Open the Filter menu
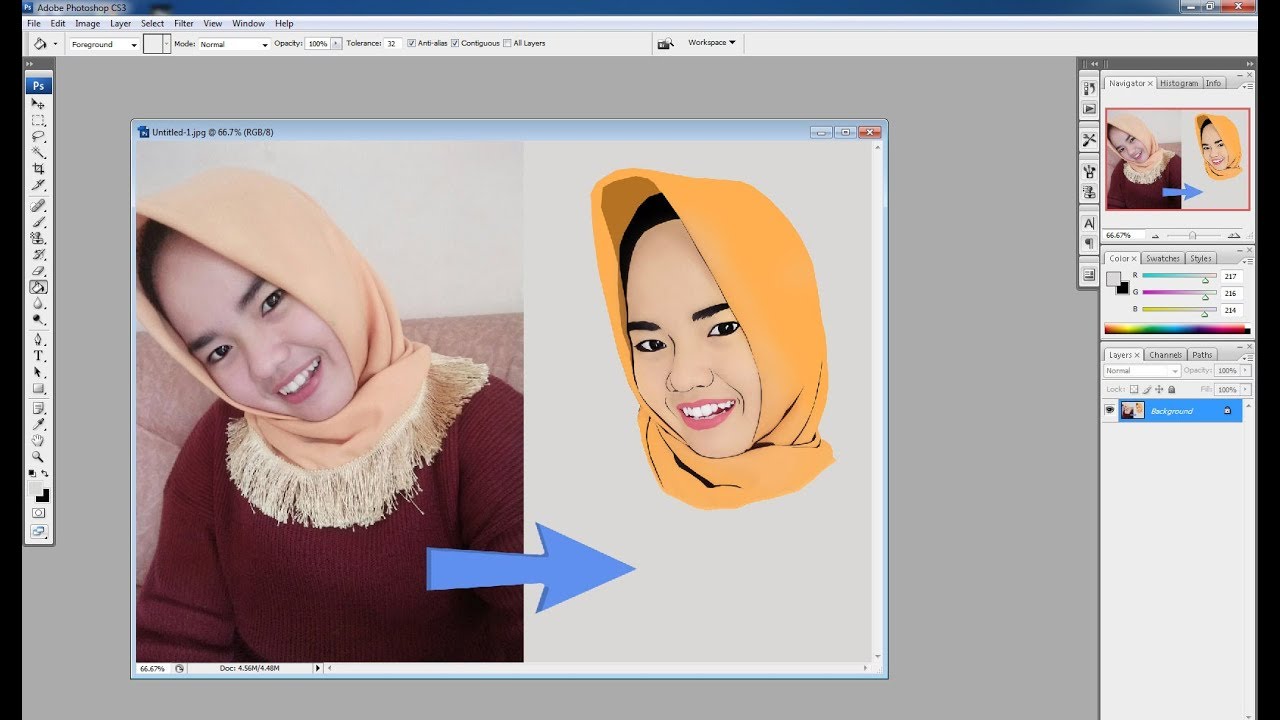 184,23
